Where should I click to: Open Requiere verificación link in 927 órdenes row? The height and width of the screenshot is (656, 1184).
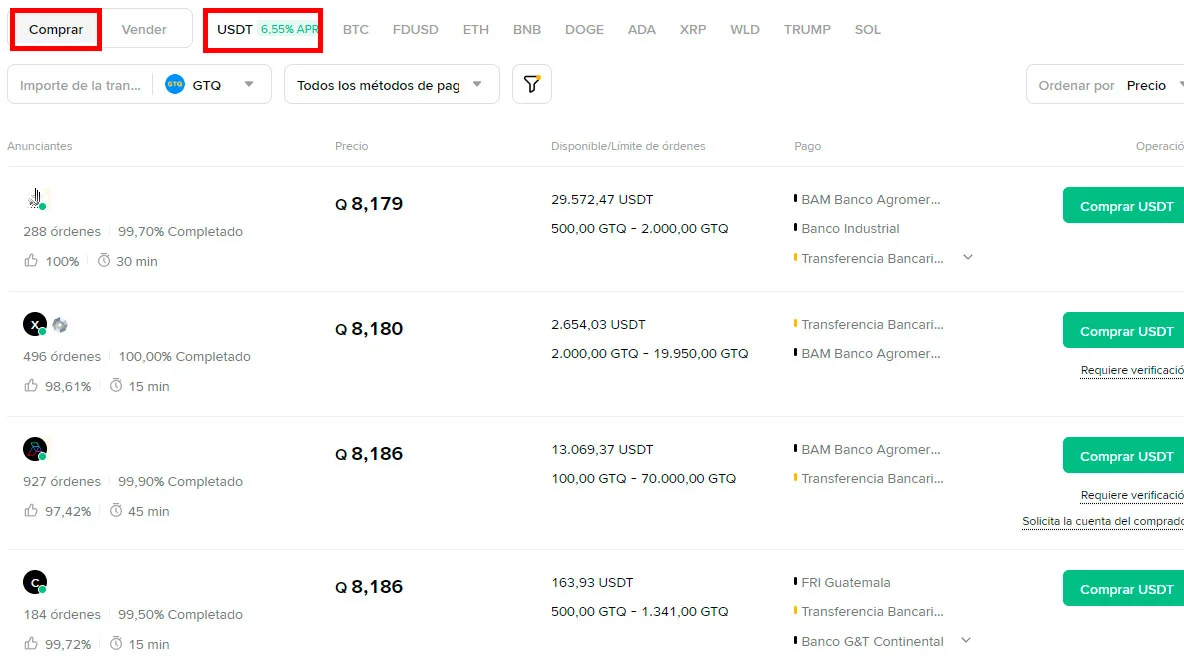pyautogui.click(x=1132, y=495)
